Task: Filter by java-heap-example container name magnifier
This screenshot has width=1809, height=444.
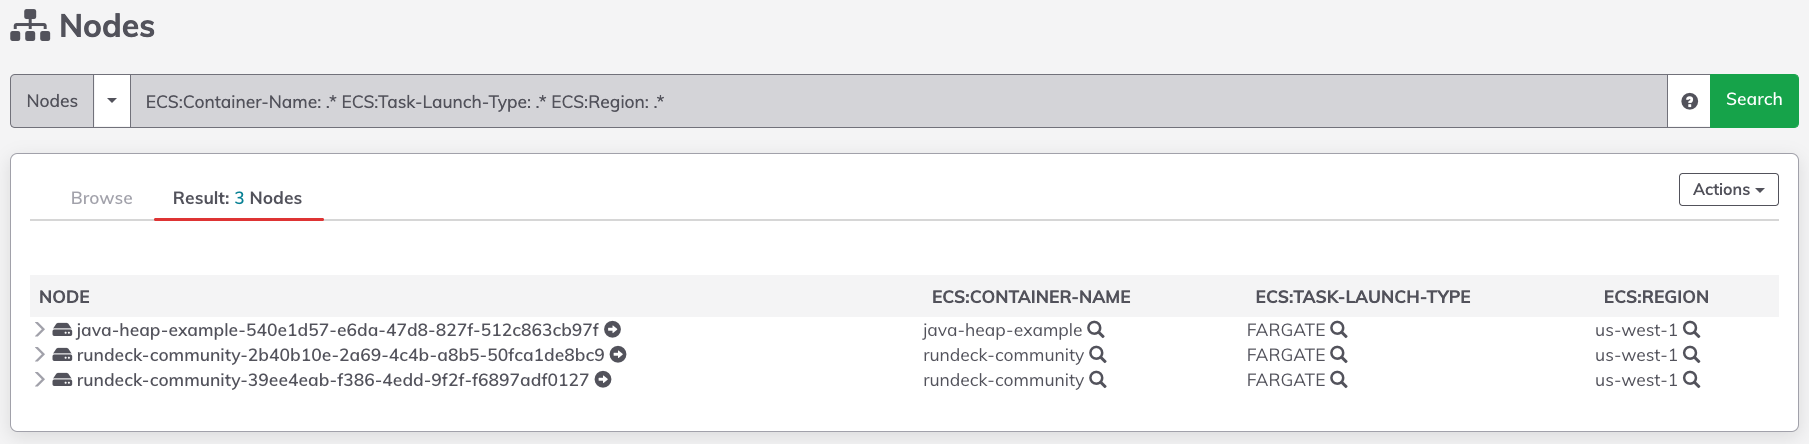Action: 1096,329
